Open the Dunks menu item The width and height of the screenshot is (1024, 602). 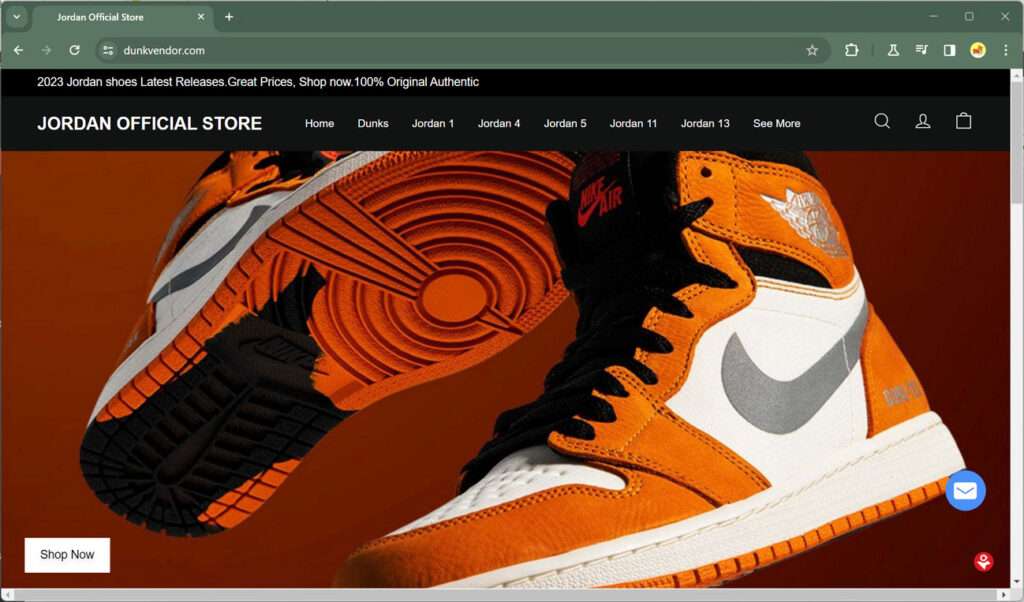click(x=373, y=123)
